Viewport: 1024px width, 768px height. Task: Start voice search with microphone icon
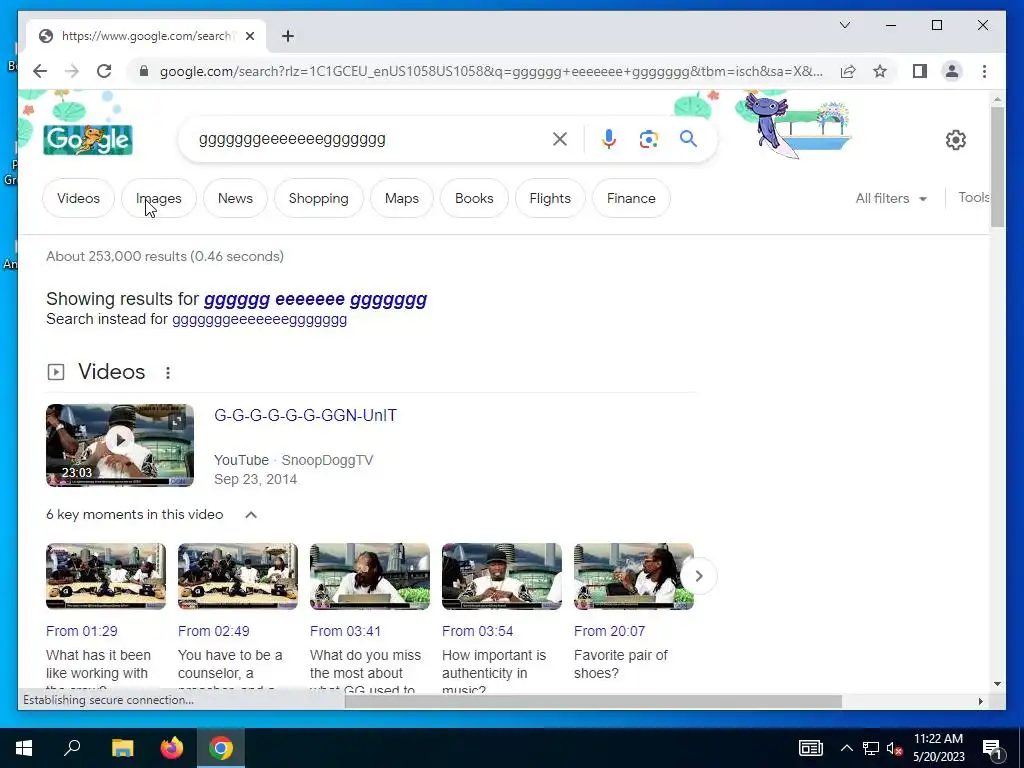(609, 138)
